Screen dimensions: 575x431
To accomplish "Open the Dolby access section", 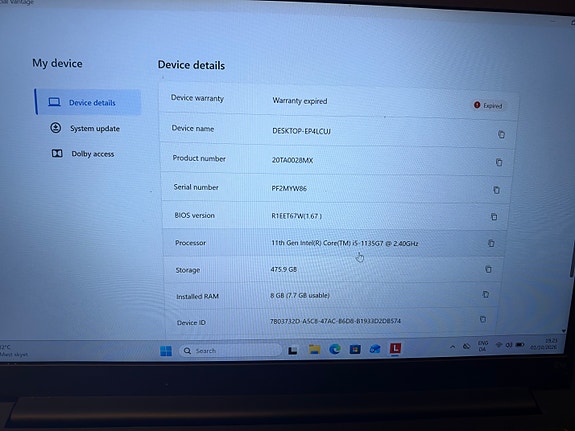I will (x=83, y=154).
